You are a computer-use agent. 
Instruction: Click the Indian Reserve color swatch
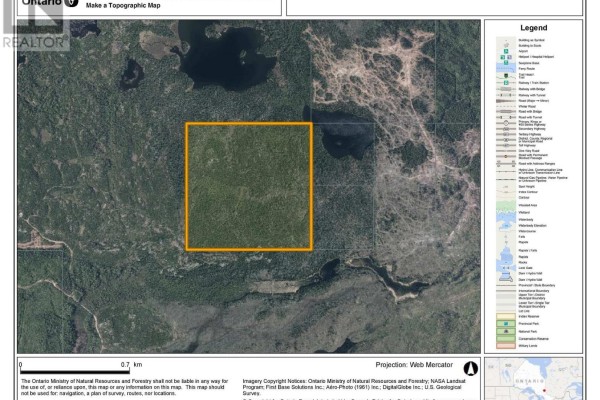point(506,316)
